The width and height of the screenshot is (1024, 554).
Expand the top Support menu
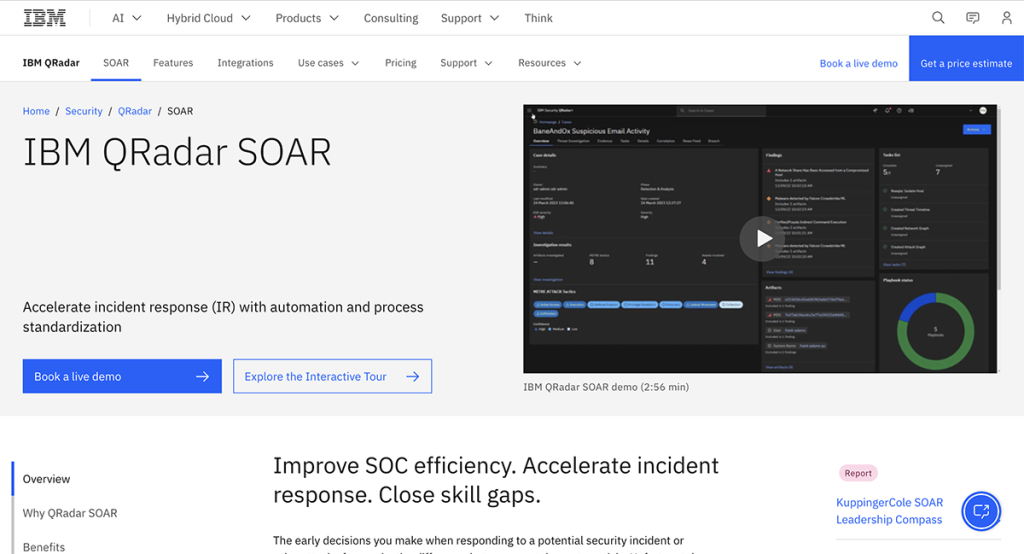470,18
